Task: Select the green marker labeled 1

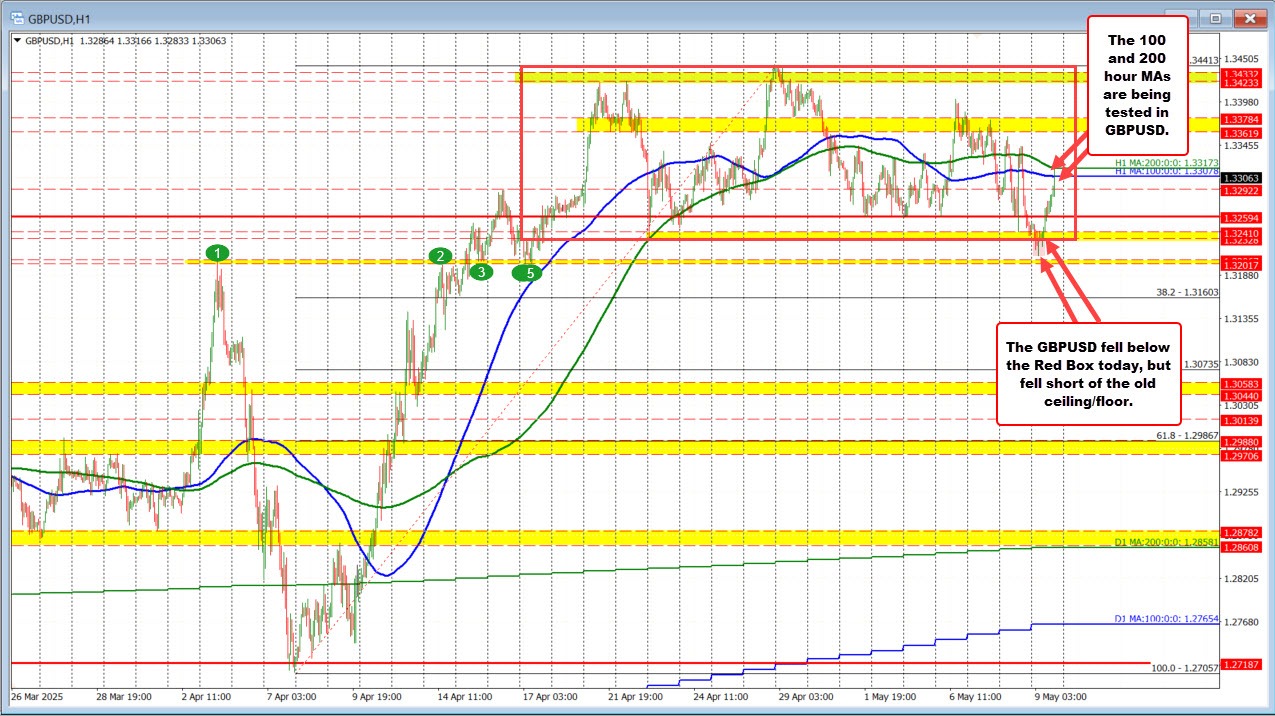Action: click(x=218, y=253)
